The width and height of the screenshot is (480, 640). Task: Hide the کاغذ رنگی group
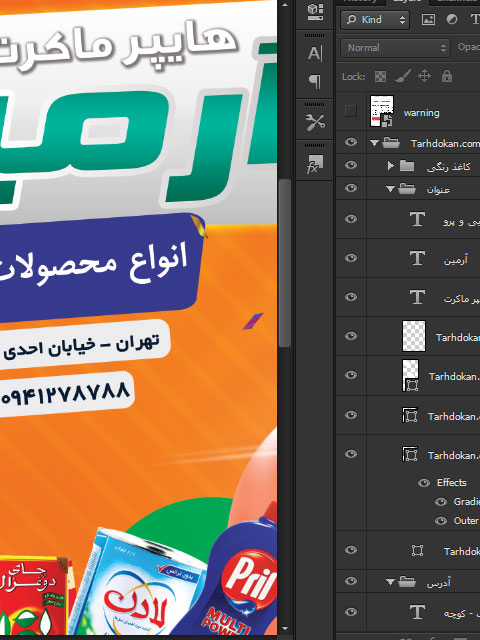pyautogui.click(x=351, y=165)
